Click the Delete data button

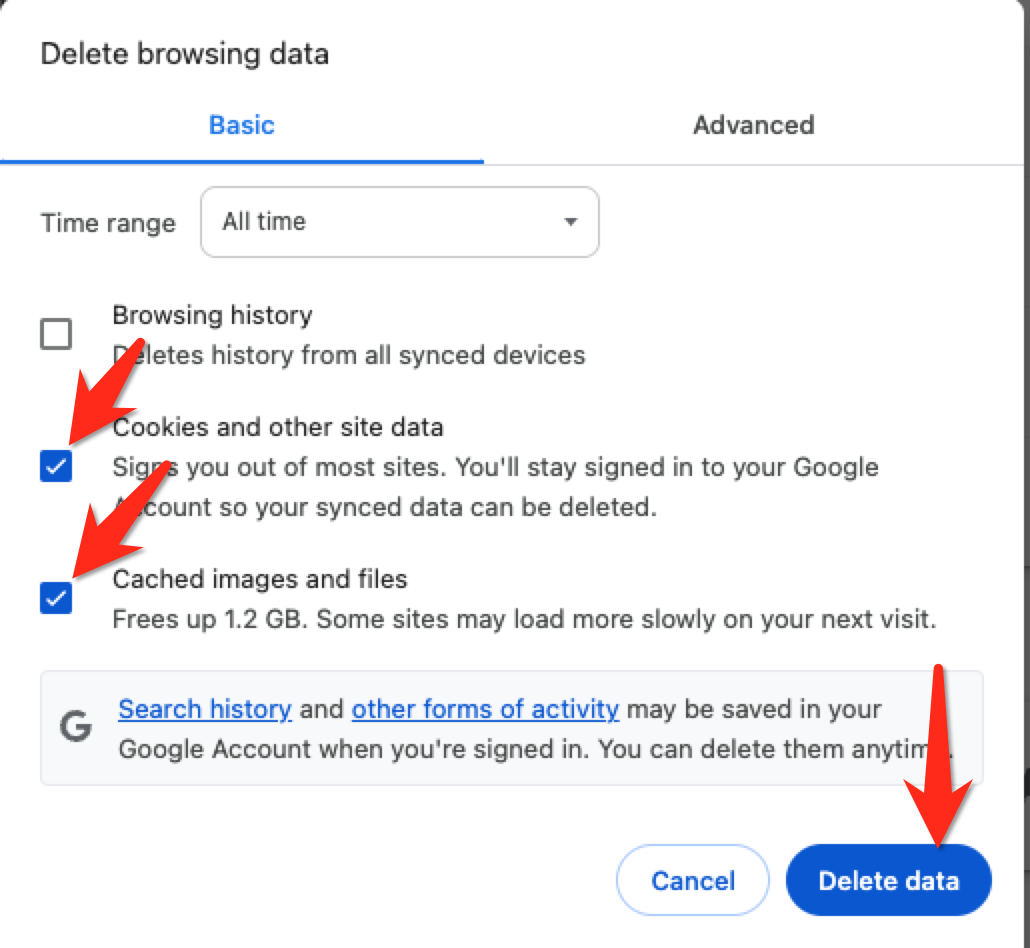click(x=889, y=880)
